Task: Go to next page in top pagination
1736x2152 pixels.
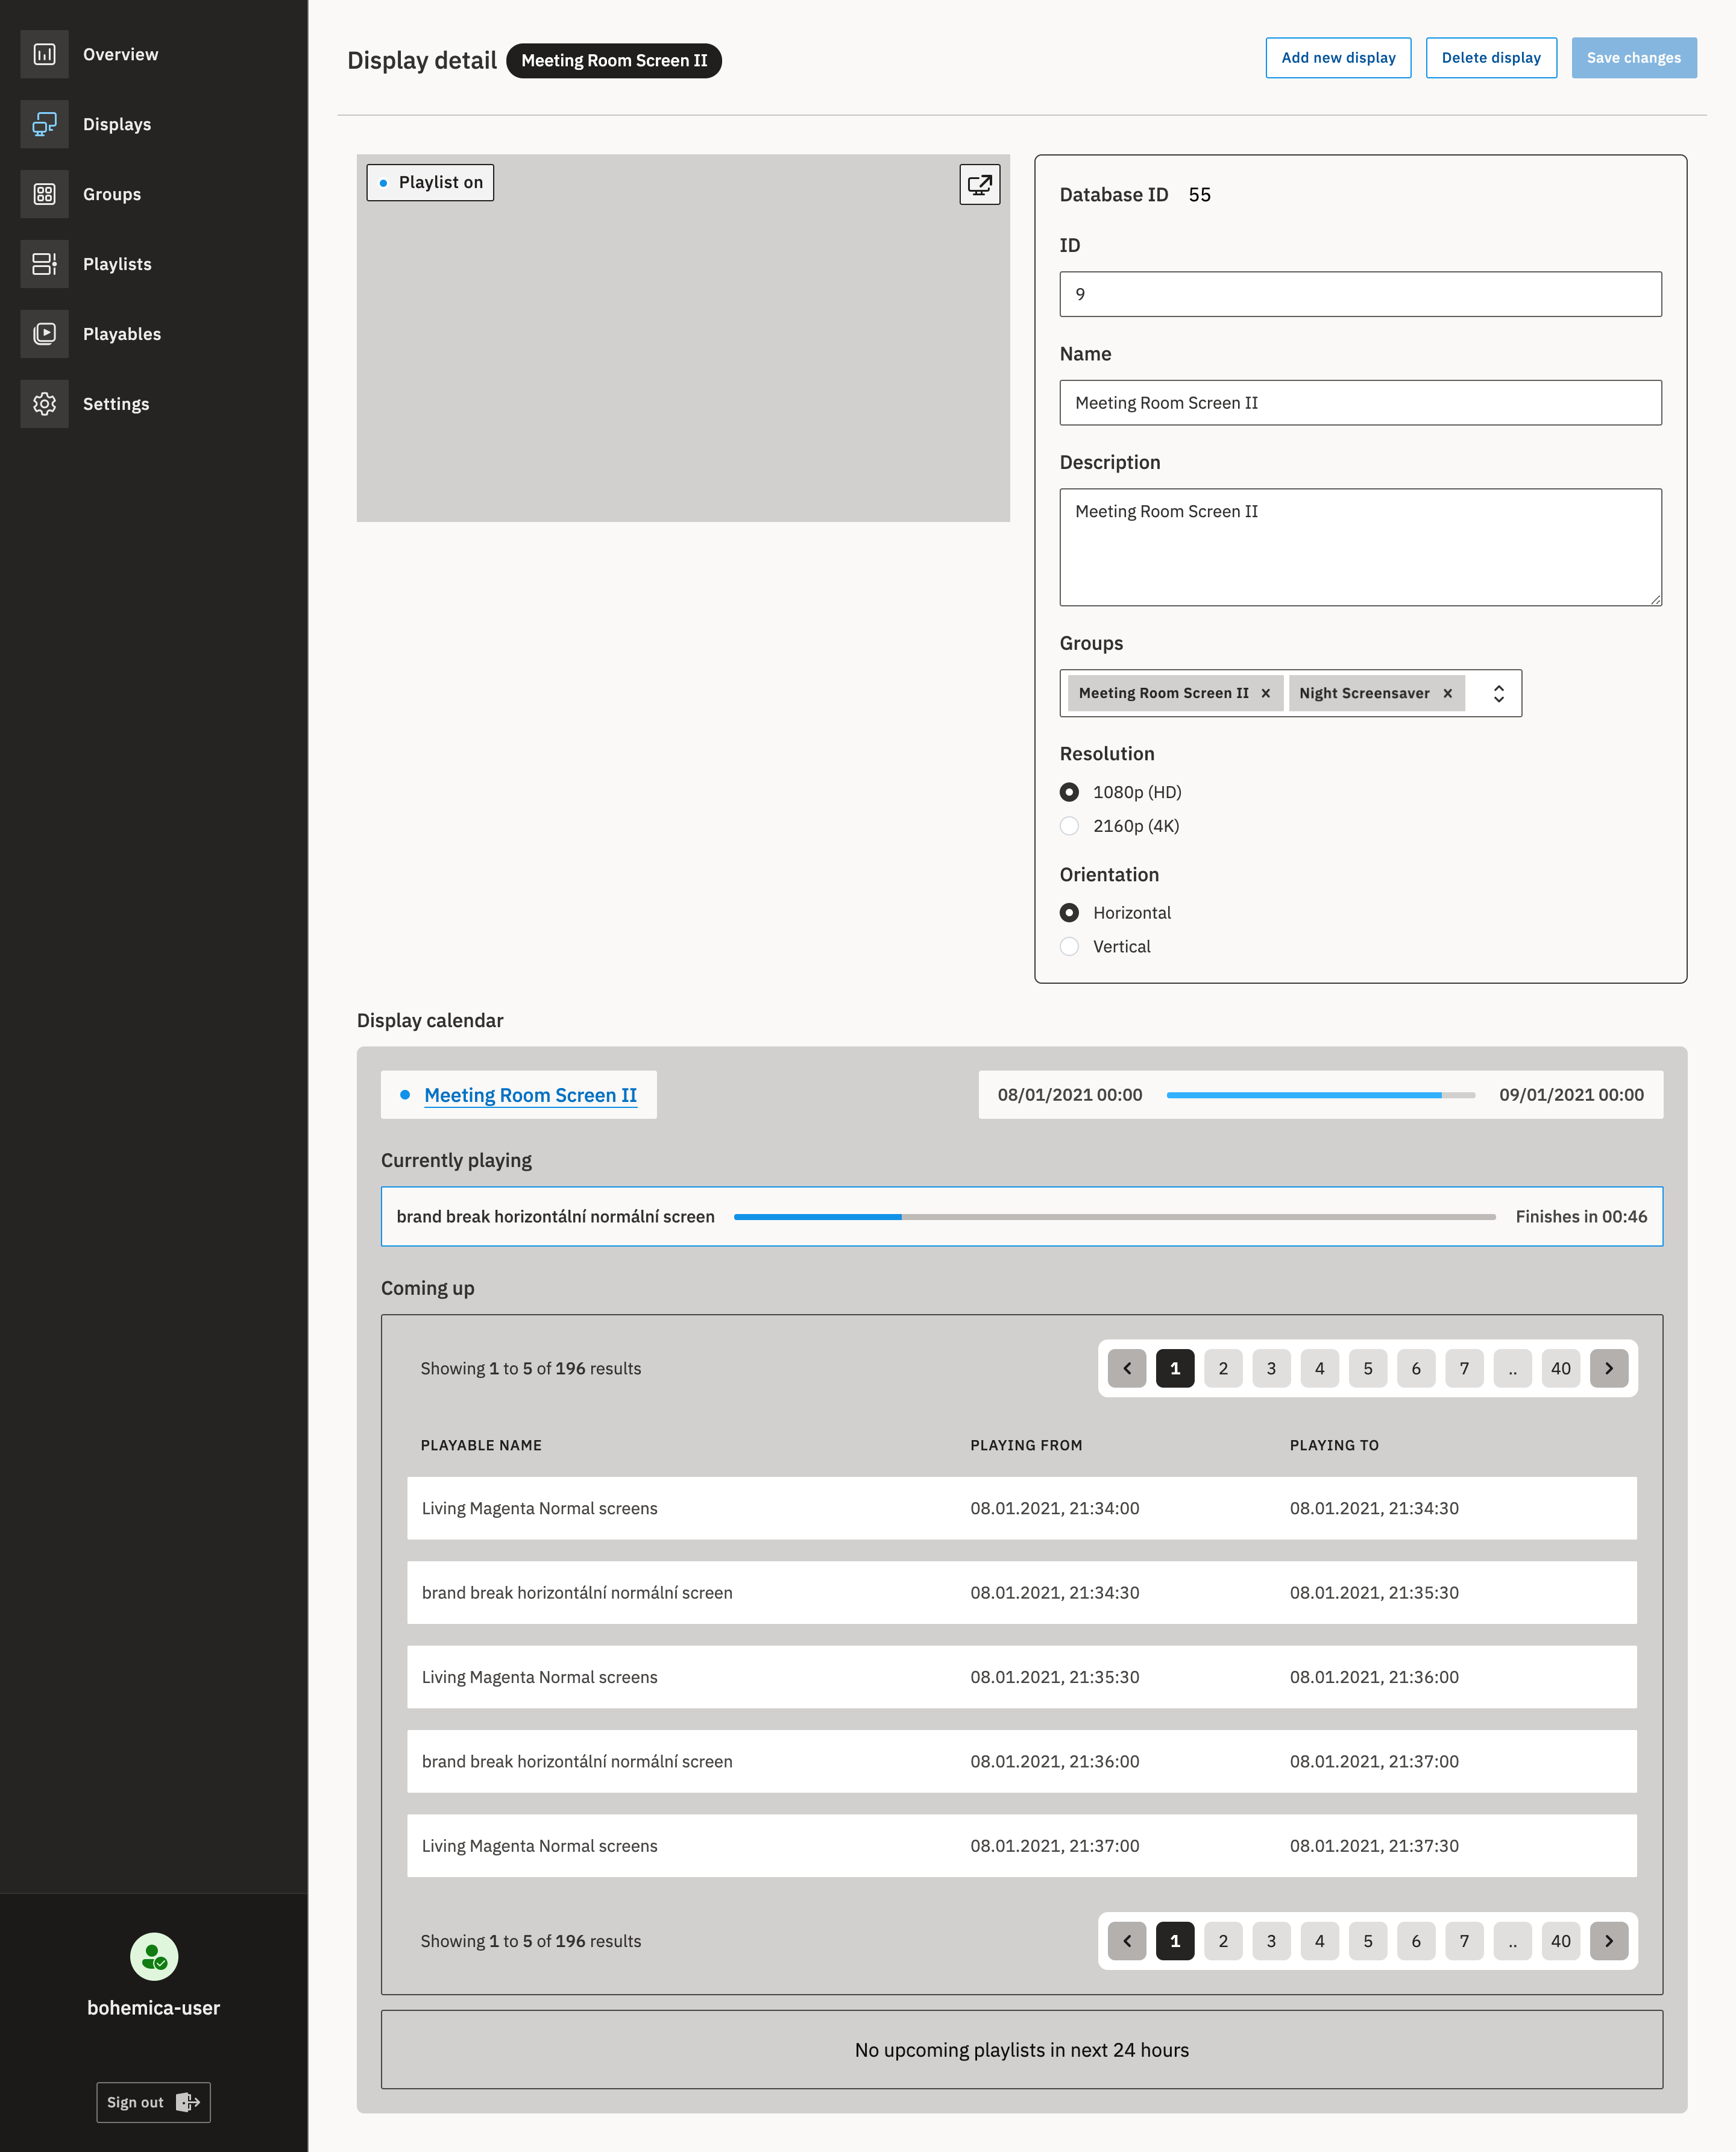Action: (x=1608, y=1368)
